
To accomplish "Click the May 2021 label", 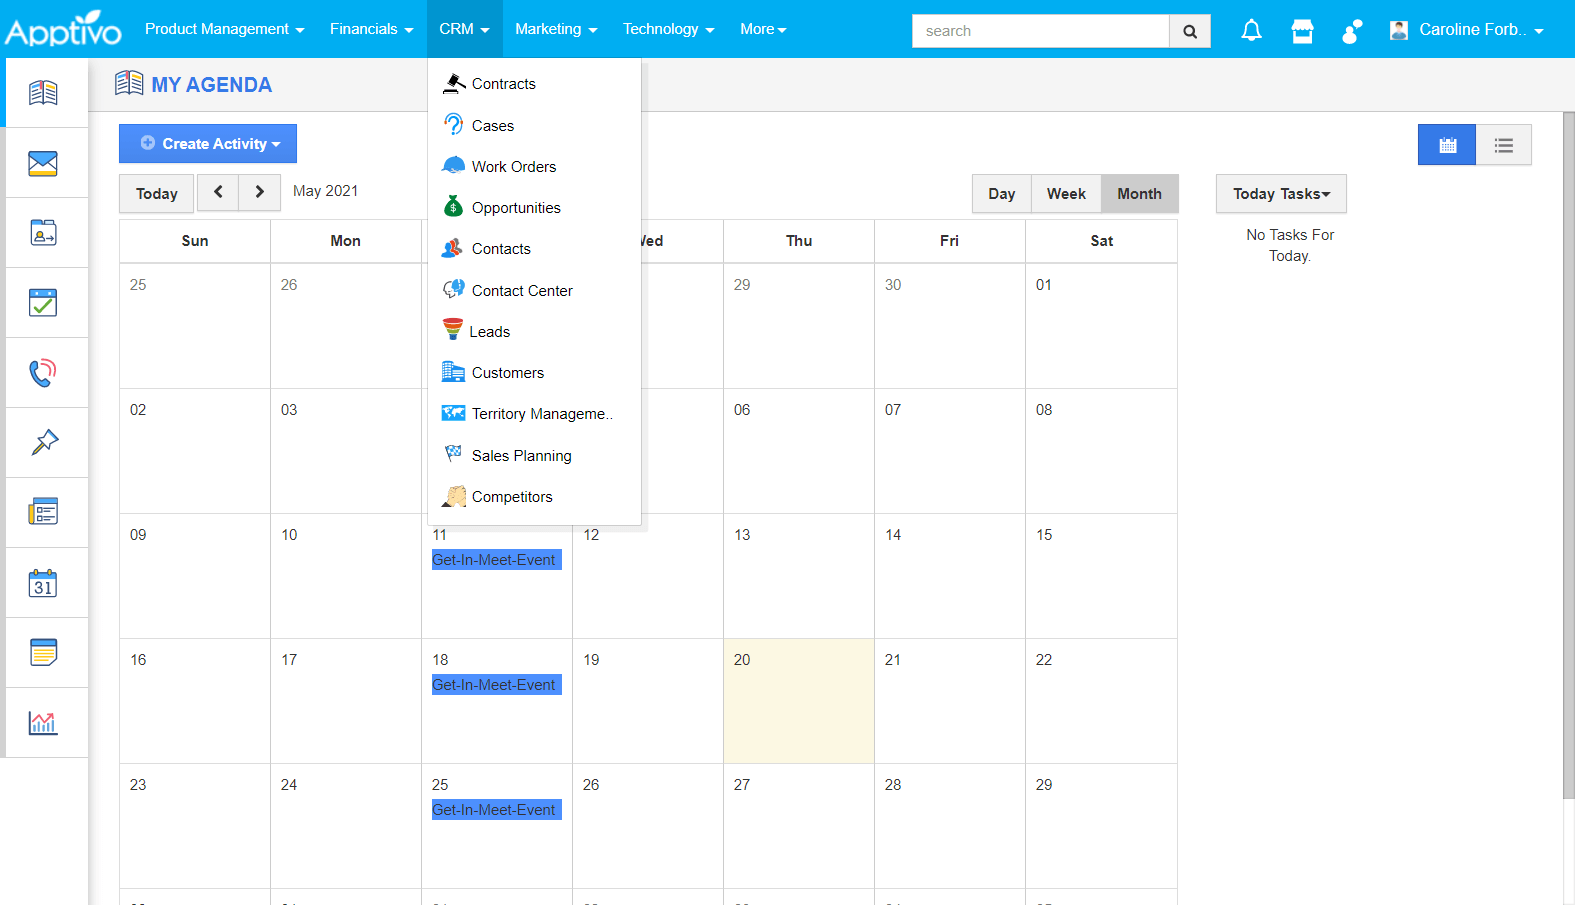I will (x=325, y=191).
